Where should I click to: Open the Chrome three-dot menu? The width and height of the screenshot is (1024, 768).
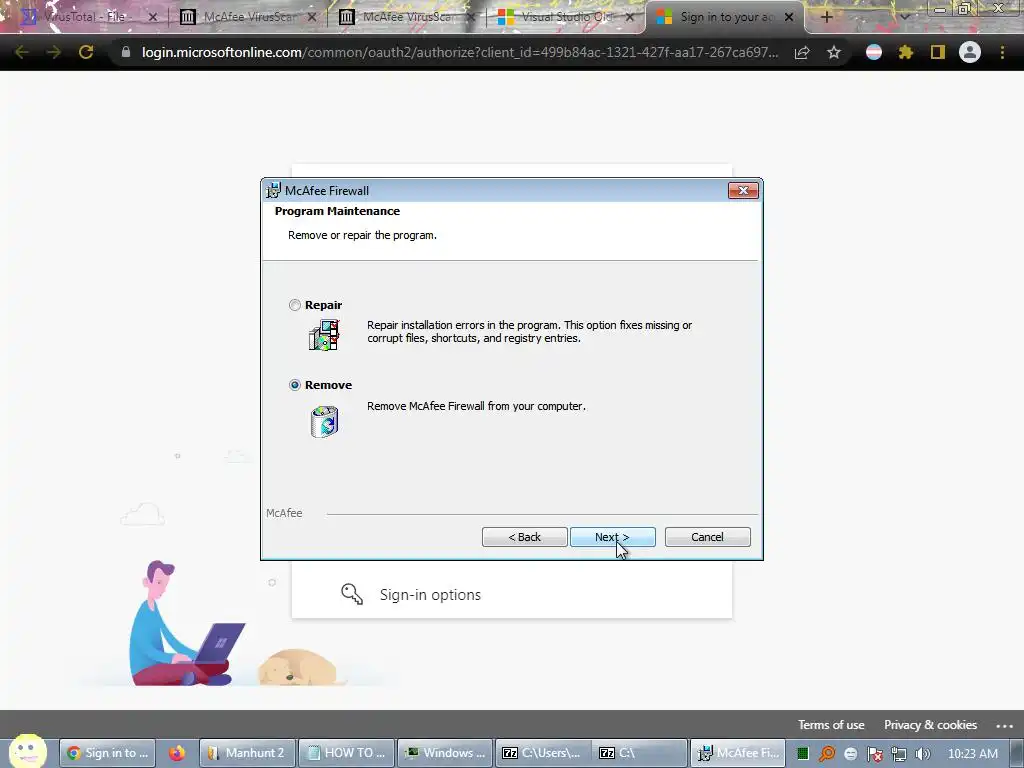pos(1002,52)
